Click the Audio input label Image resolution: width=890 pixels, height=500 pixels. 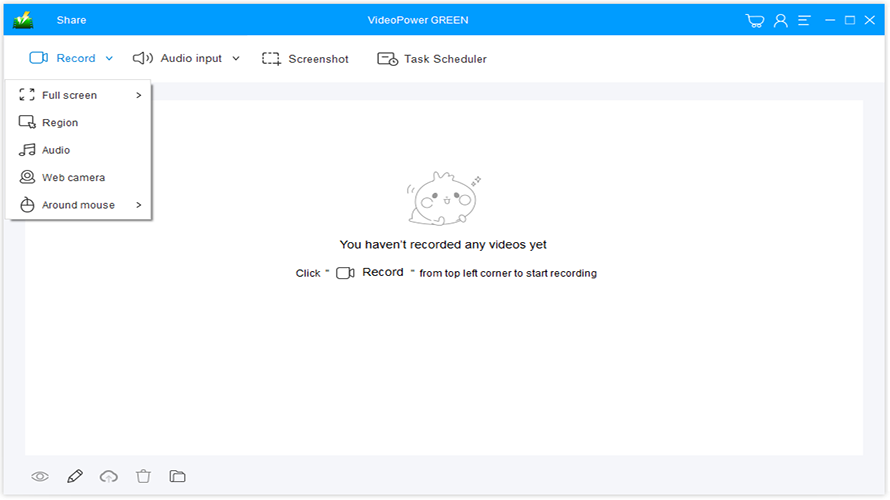[191, 58]
